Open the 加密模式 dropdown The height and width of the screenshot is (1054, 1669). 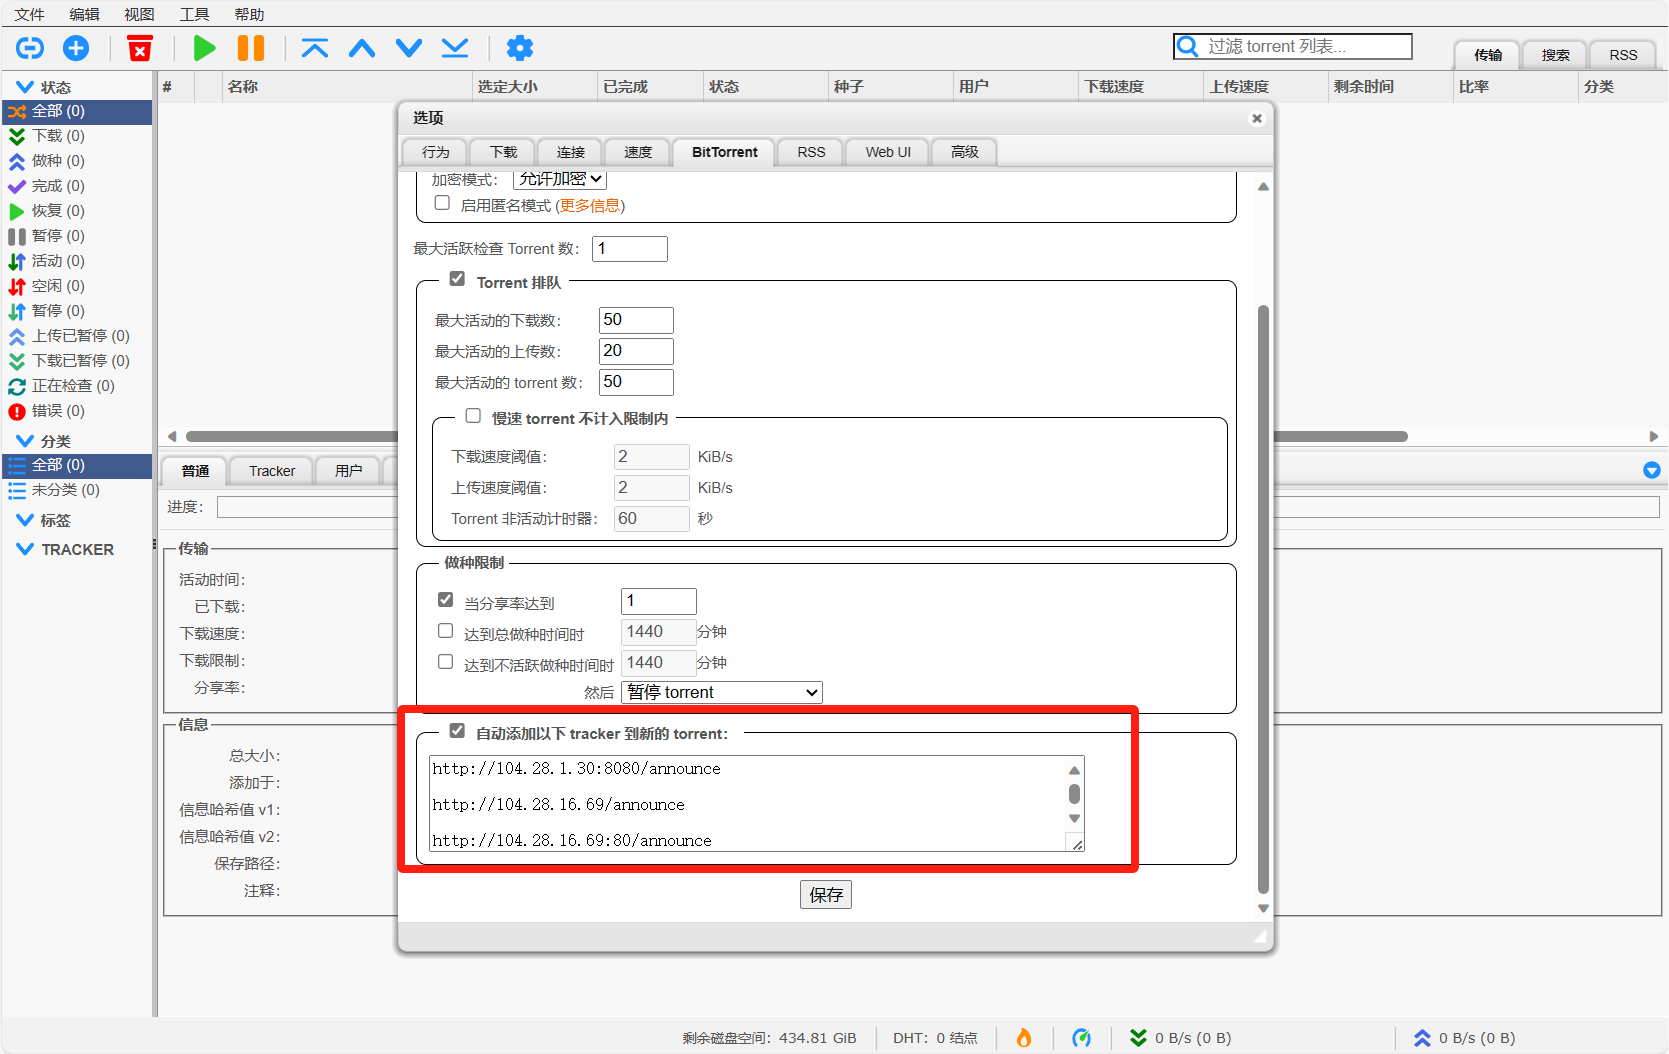(x=560, y=179)
